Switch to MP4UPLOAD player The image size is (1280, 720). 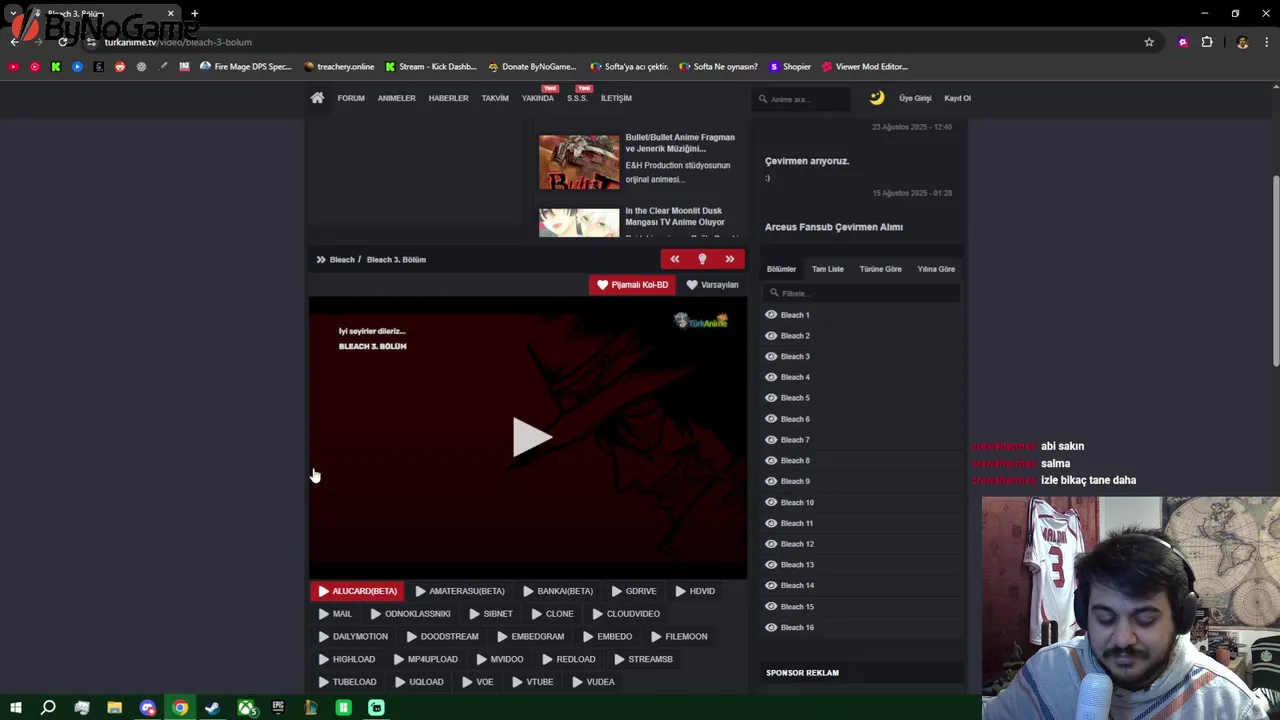pyautogui.click(x=425, y=660)
